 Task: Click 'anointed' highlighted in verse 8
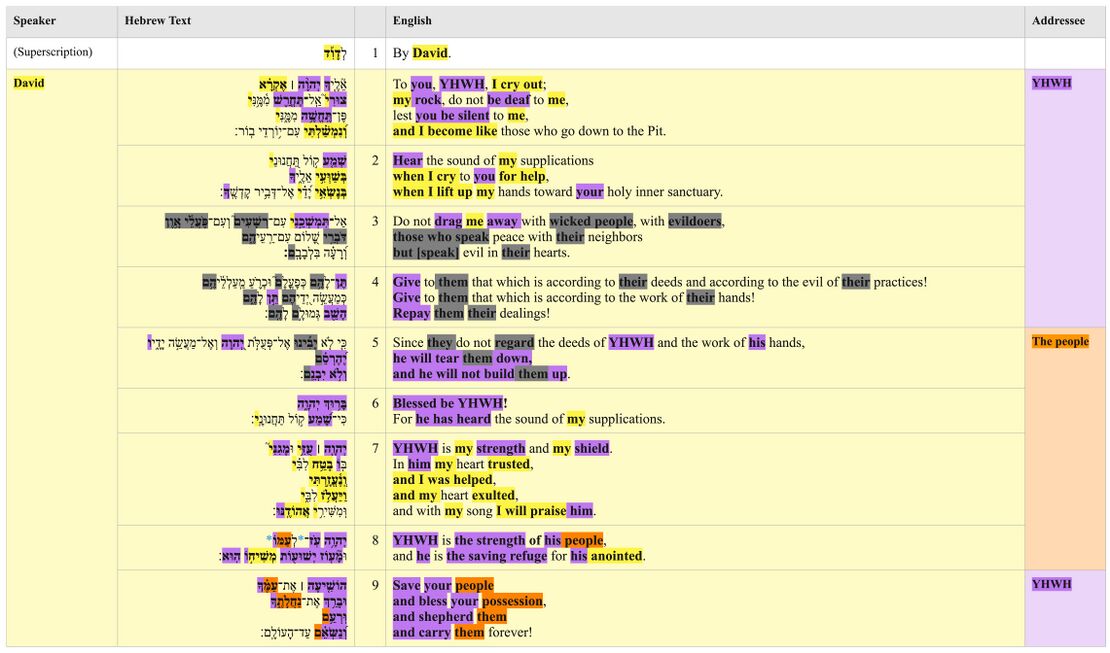616,556
